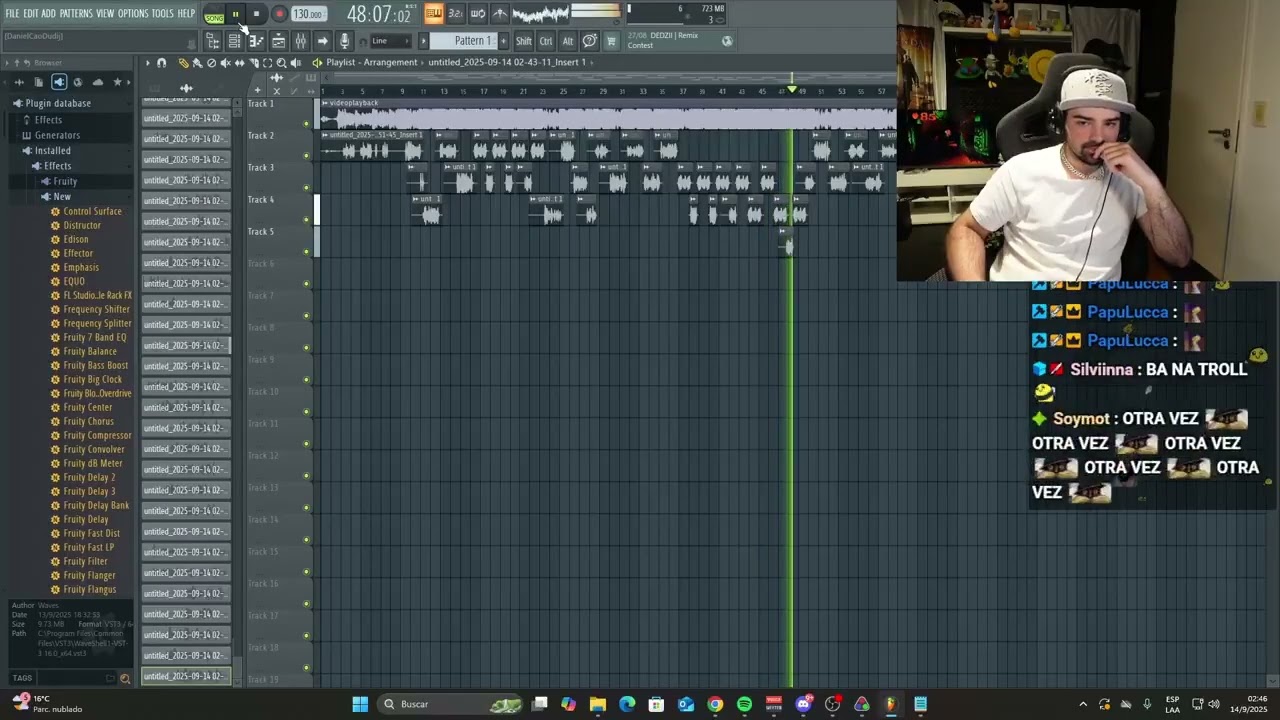
Task: Select the playlist Paint brush tool
Action: click(197, 63)
